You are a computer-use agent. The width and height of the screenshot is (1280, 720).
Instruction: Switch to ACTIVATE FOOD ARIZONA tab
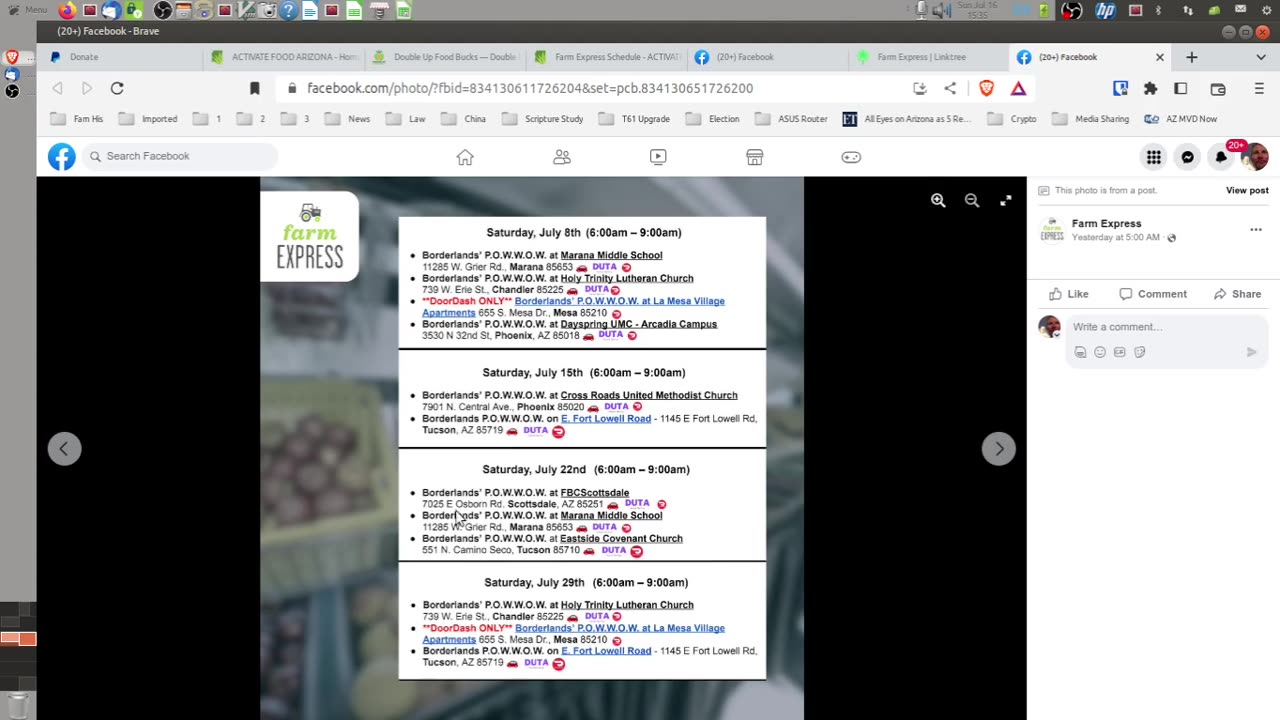click(284, 57)
